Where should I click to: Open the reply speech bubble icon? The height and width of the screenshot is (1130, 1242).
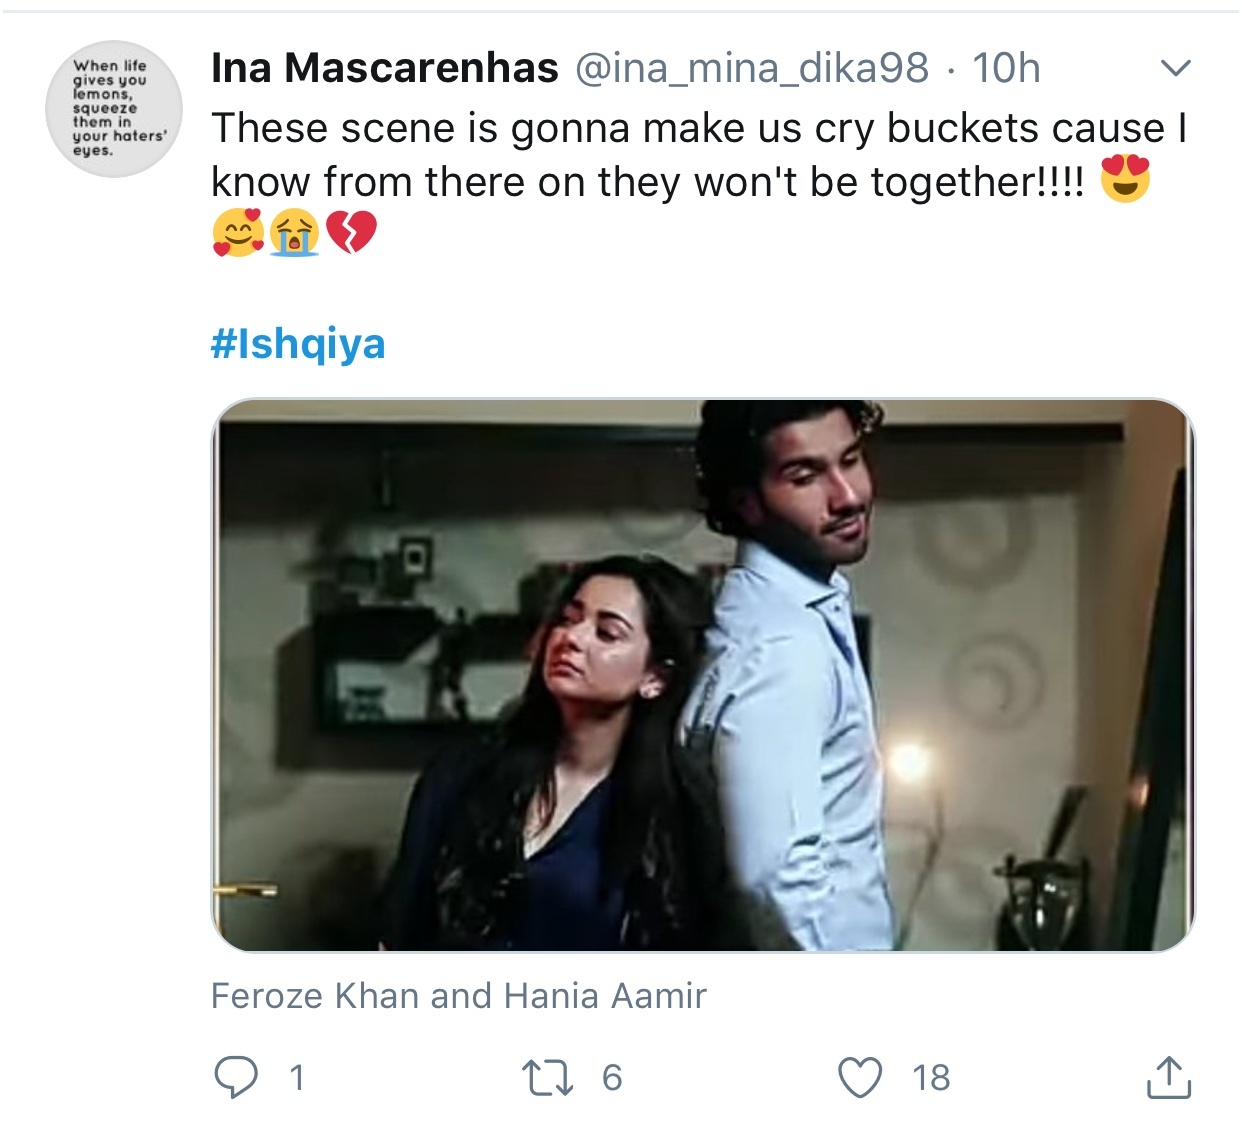coord(236,1077)
